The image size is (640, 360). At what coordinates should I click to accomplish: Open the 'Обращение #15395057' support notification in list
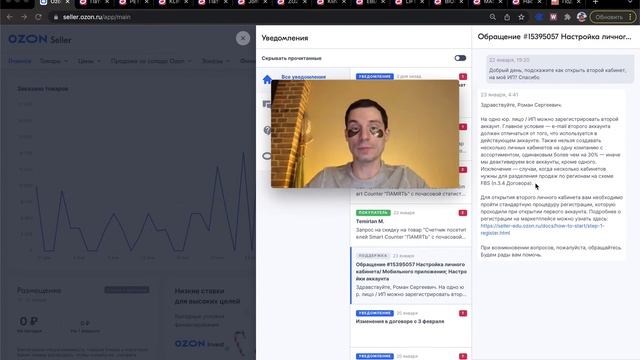coord(411,275)
